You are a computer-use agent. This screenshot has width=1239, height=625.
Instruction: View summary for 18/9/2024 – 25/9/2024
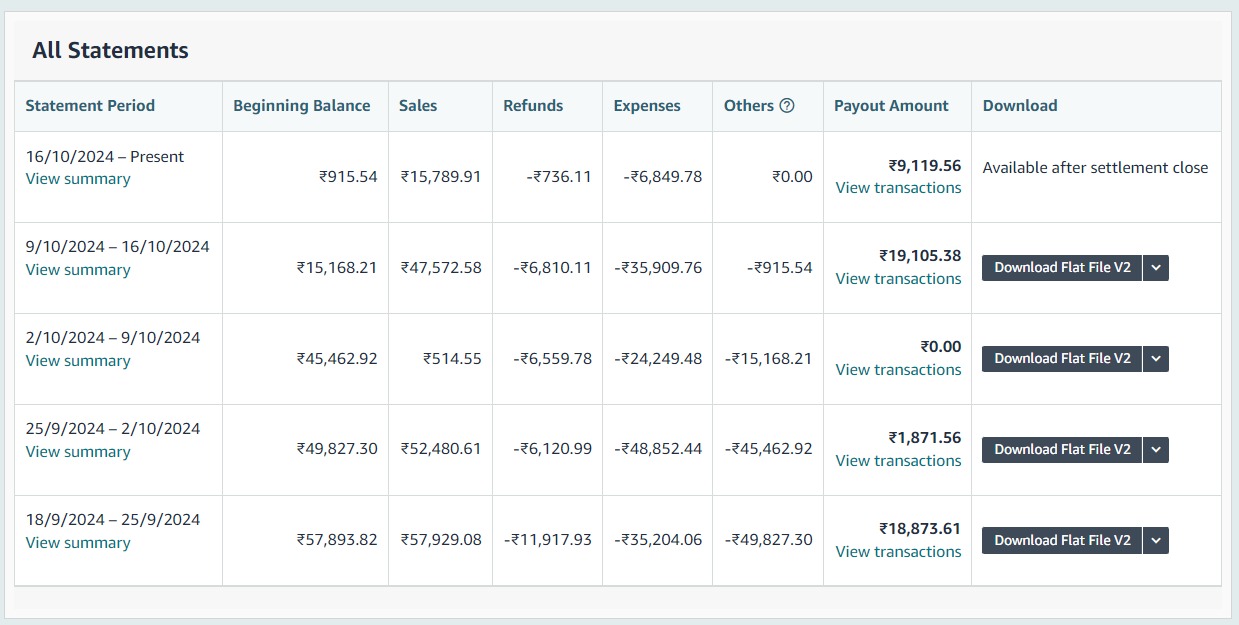pyautogui.click(x=78, y=543)
